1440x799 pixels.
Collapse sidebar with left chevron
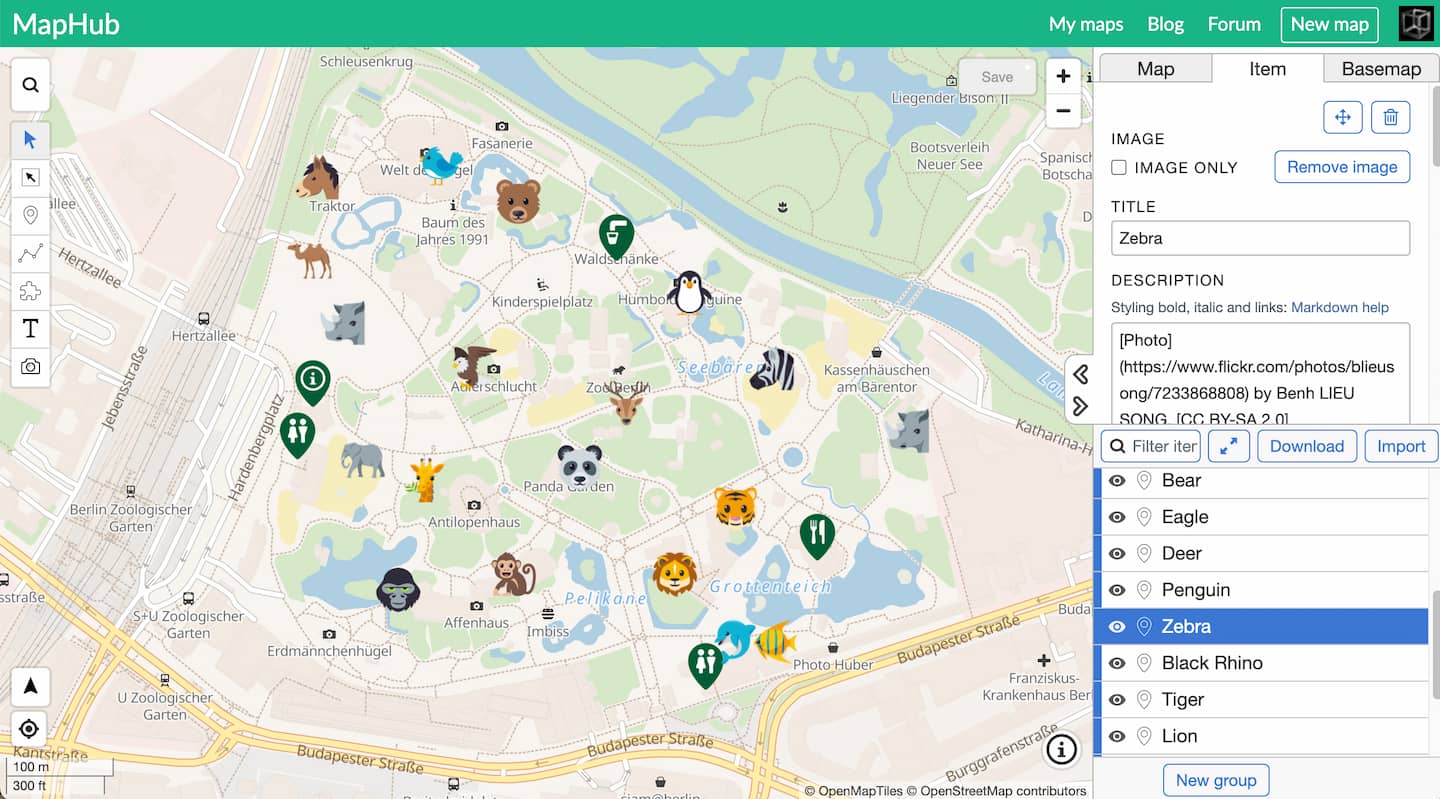1080,374
